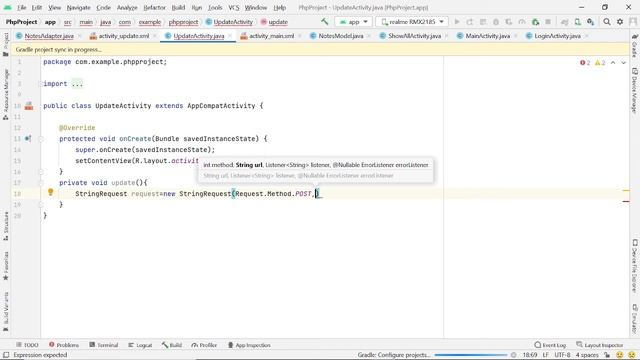The height and width of the screenshot is (360, 640).
Task: Open the Structure side panel
Action: point(6,226)
